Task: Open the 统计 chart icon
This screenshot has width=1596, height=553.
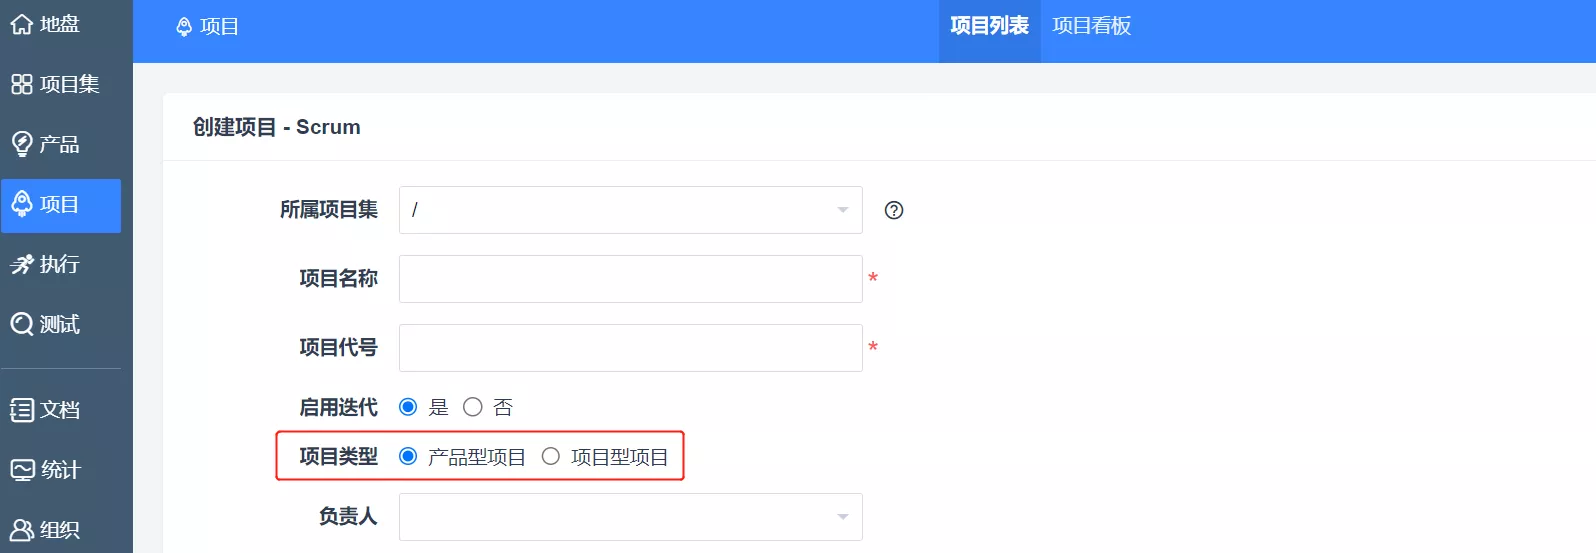Action: (x=22, y=470)
